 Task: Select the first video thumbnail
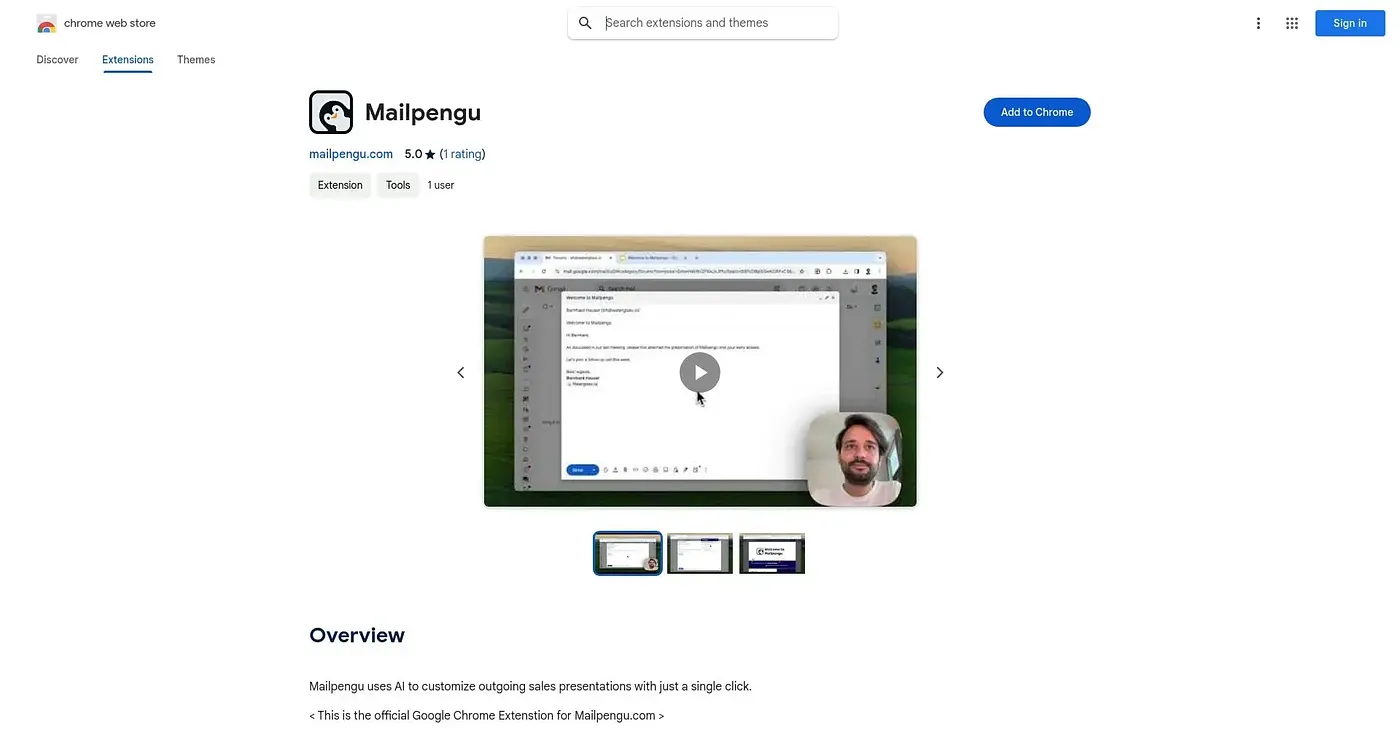[628, 553]
